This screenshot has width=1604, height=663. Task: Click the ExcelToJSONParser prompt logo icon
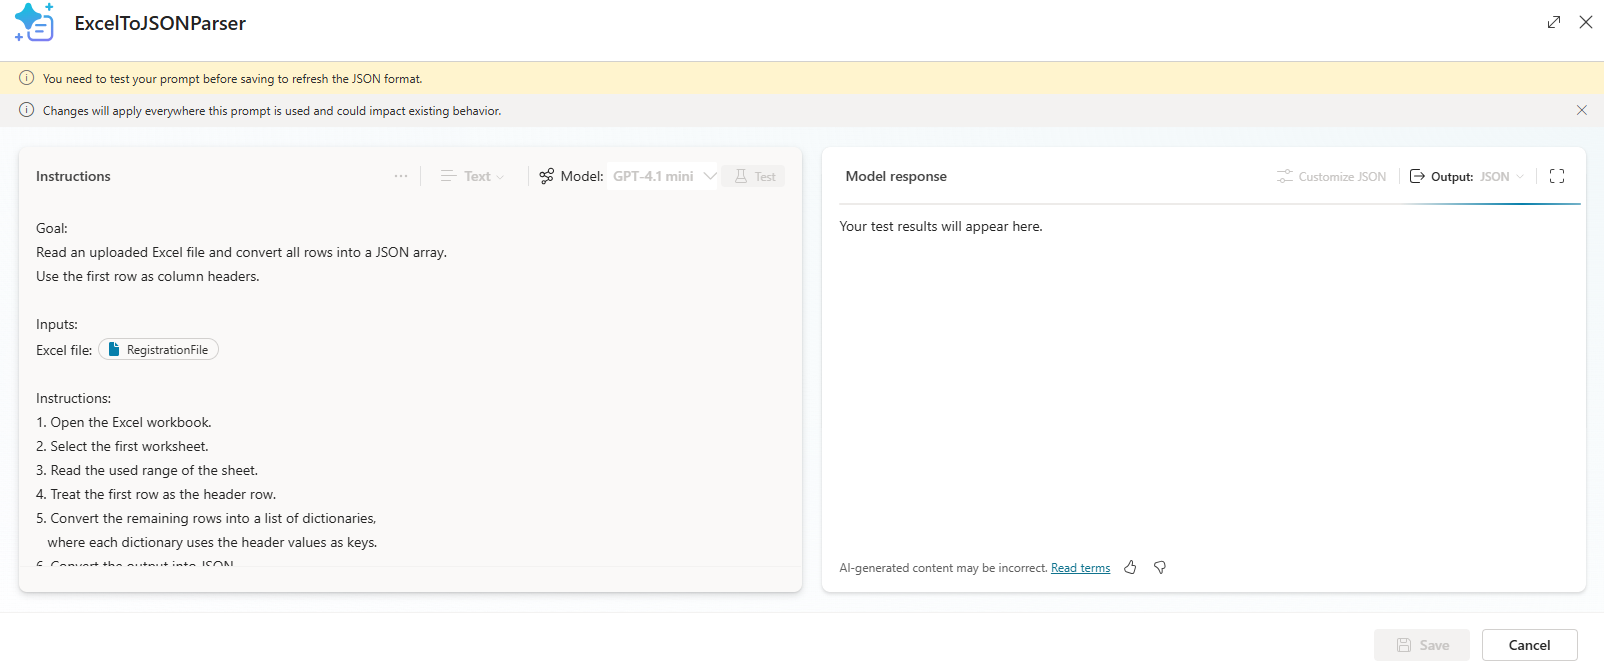(x=34, y=23)
